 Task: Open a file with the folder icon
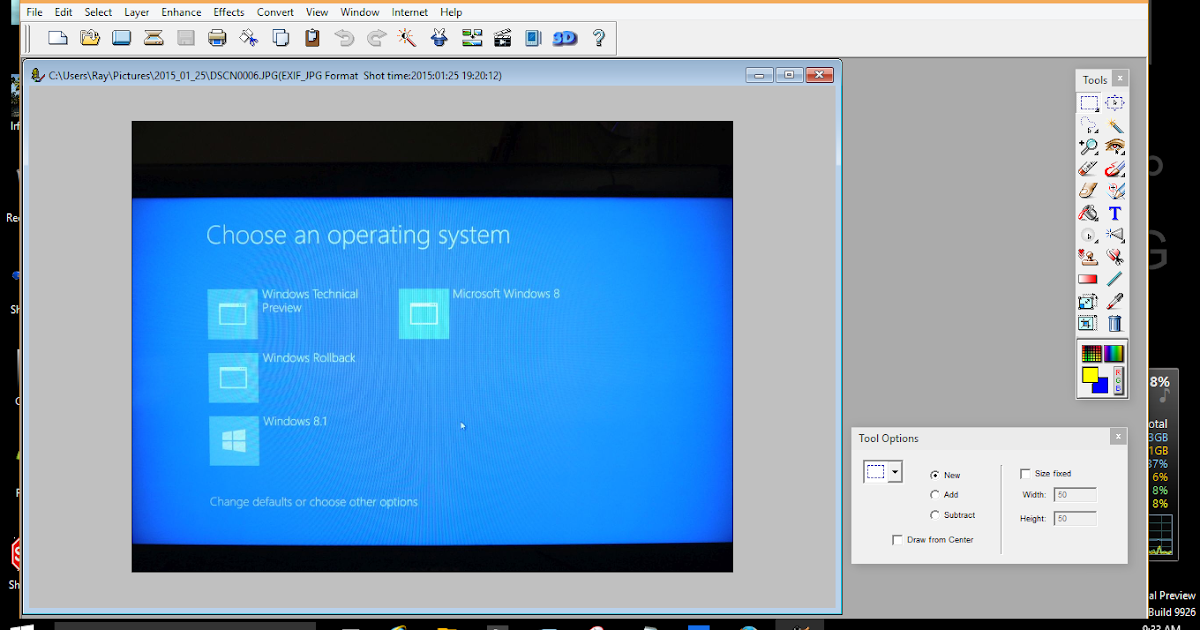tap(90, 38)
